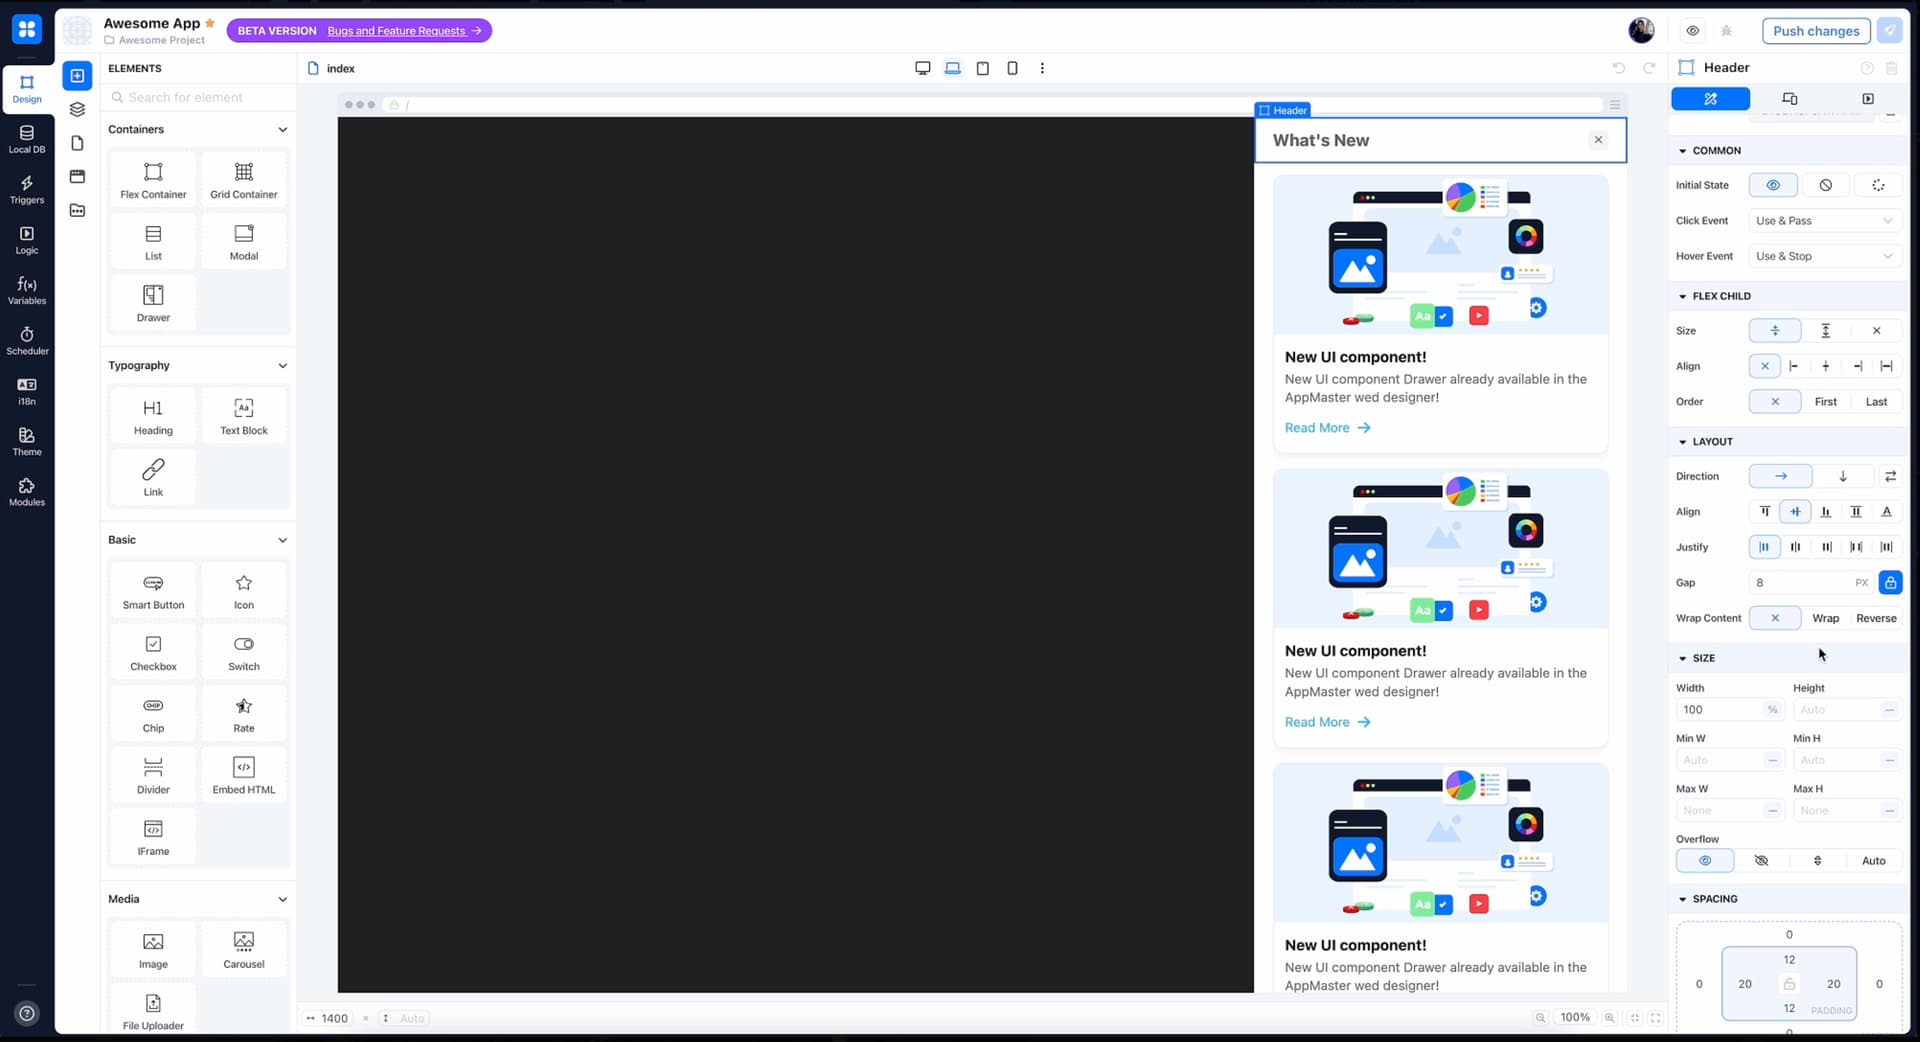1920x1042 pixels.
Task: Select the Modal element
Action: (244, 242)
